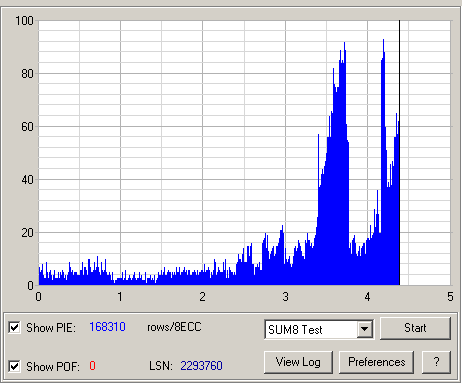Uncheck the Show PIE checkbox
The height and width of the screenshot is (384, 462).
[x=14, y=327]
